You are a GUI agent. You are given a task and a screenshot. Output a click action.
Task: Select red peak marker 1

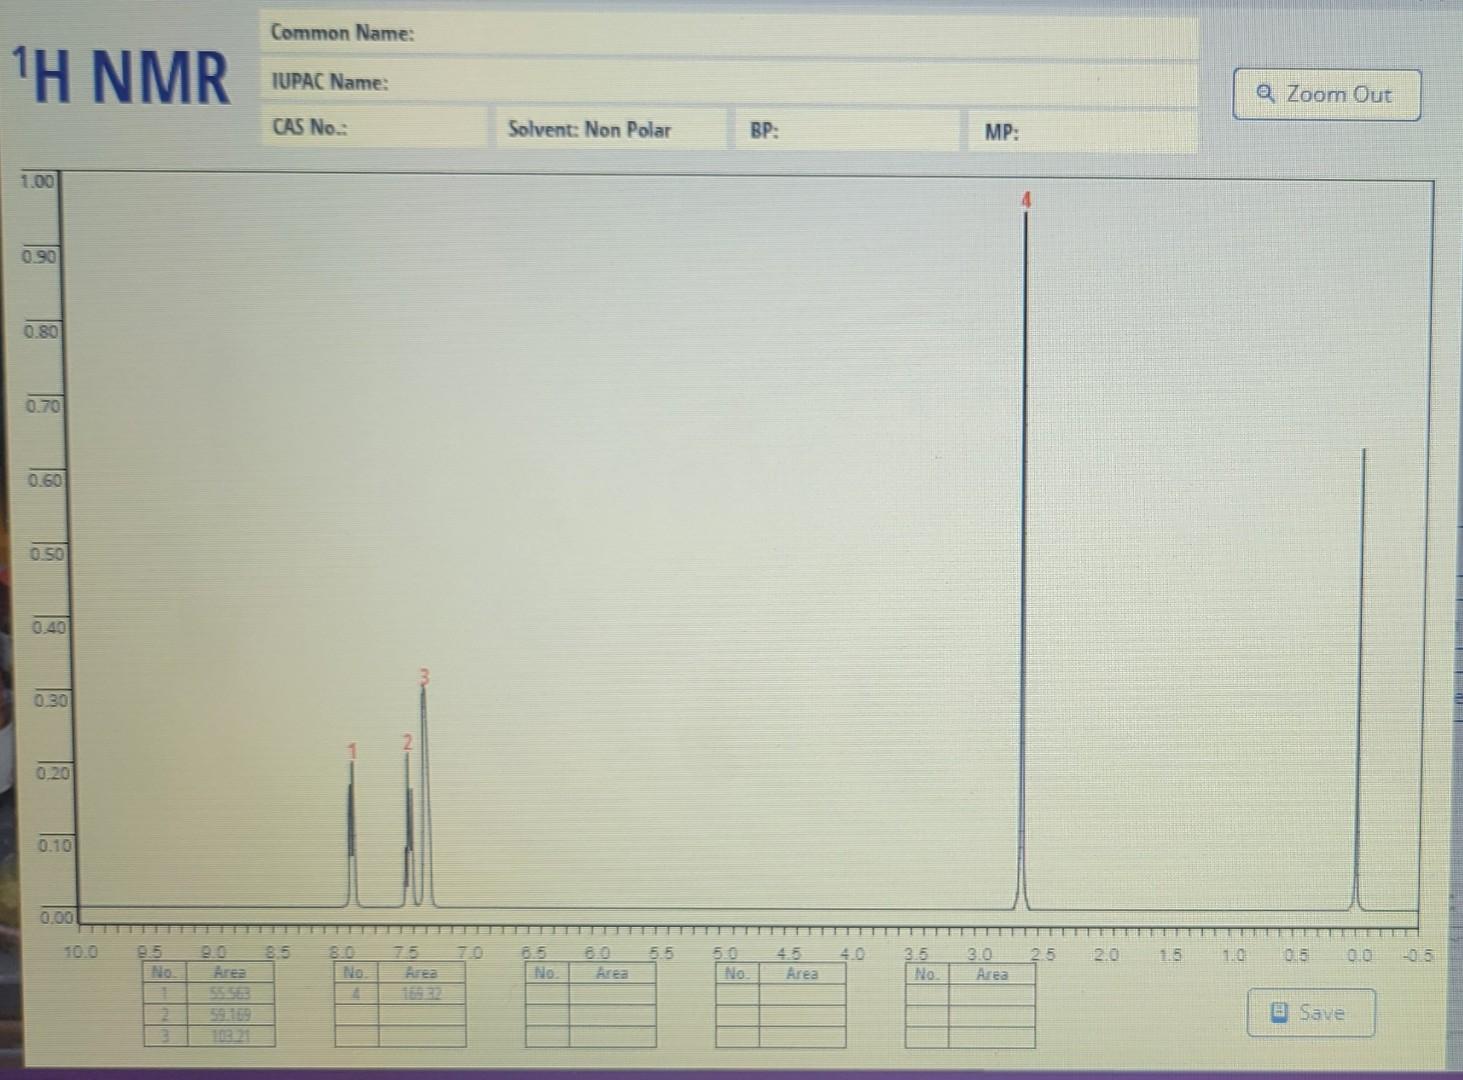(x=352, y=750)
